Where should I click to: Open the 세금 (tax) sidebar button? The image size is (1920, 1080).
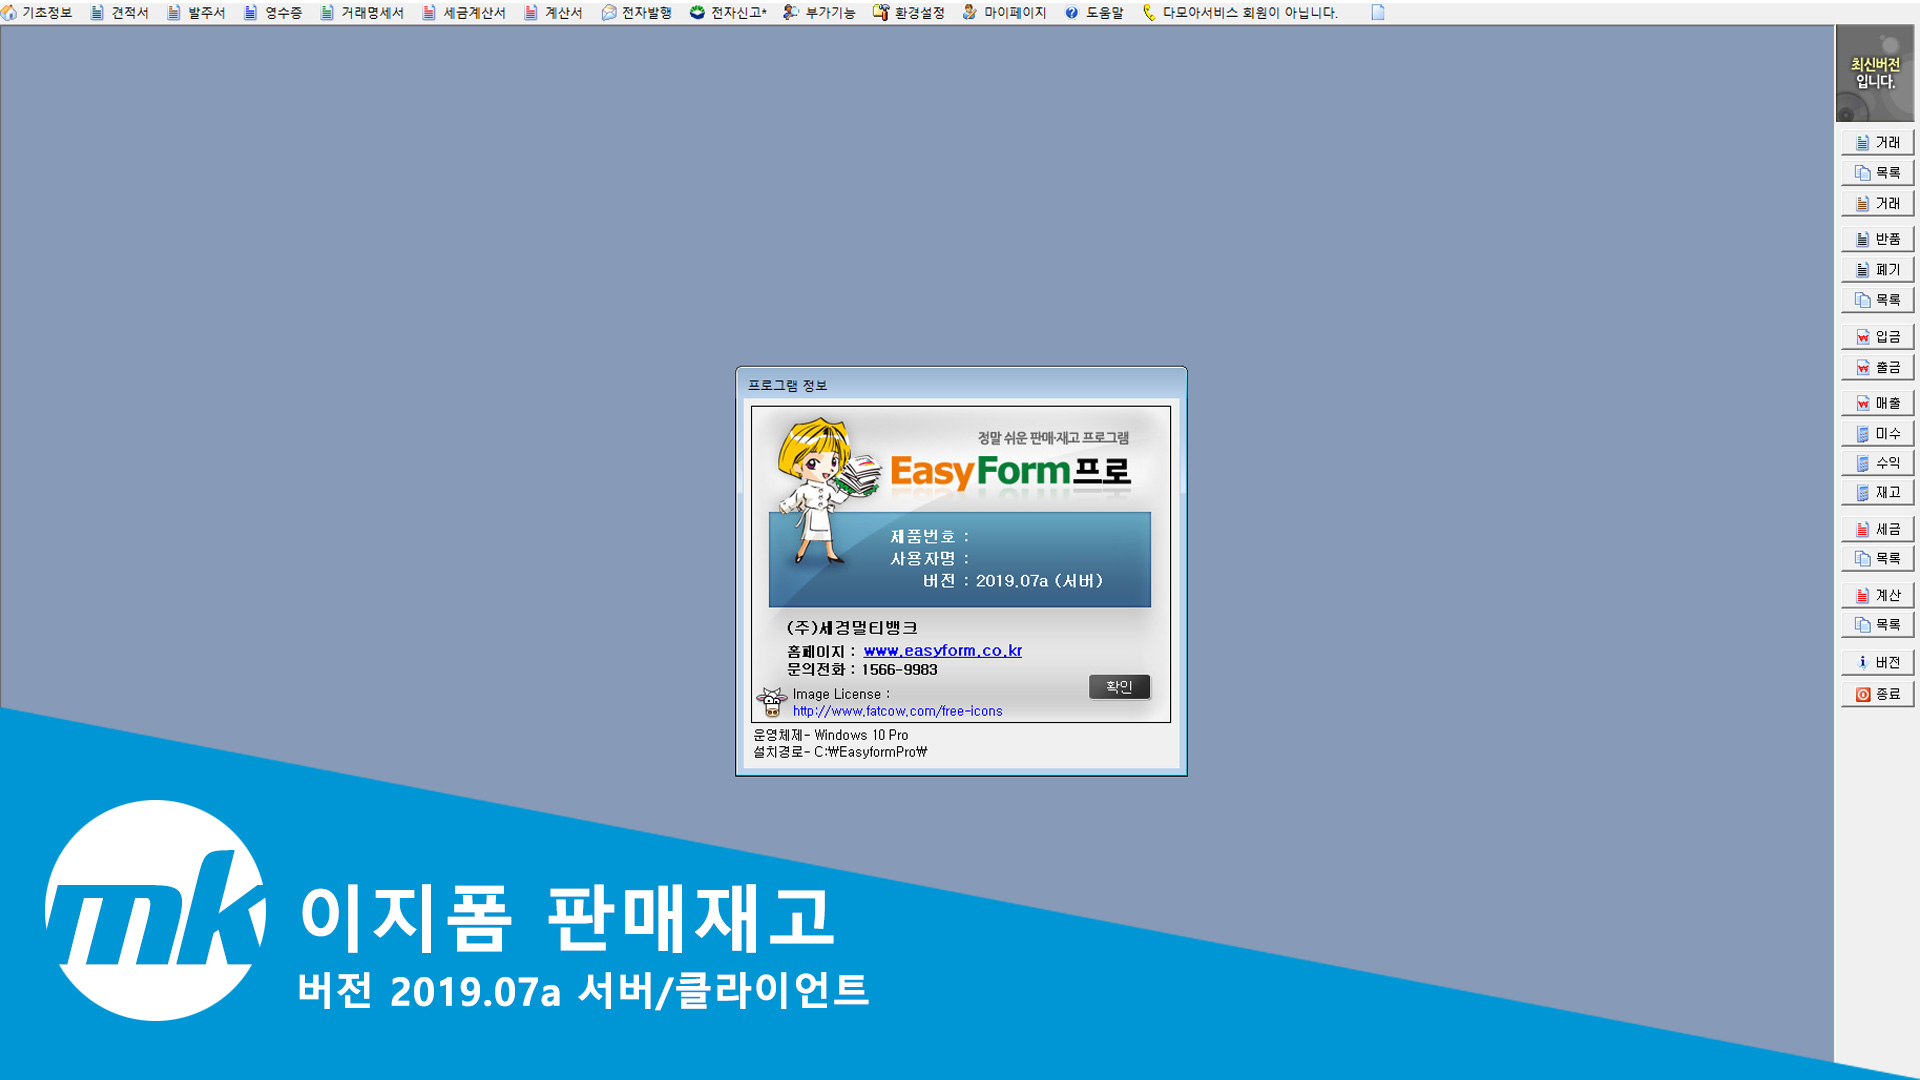[1877, 529]
